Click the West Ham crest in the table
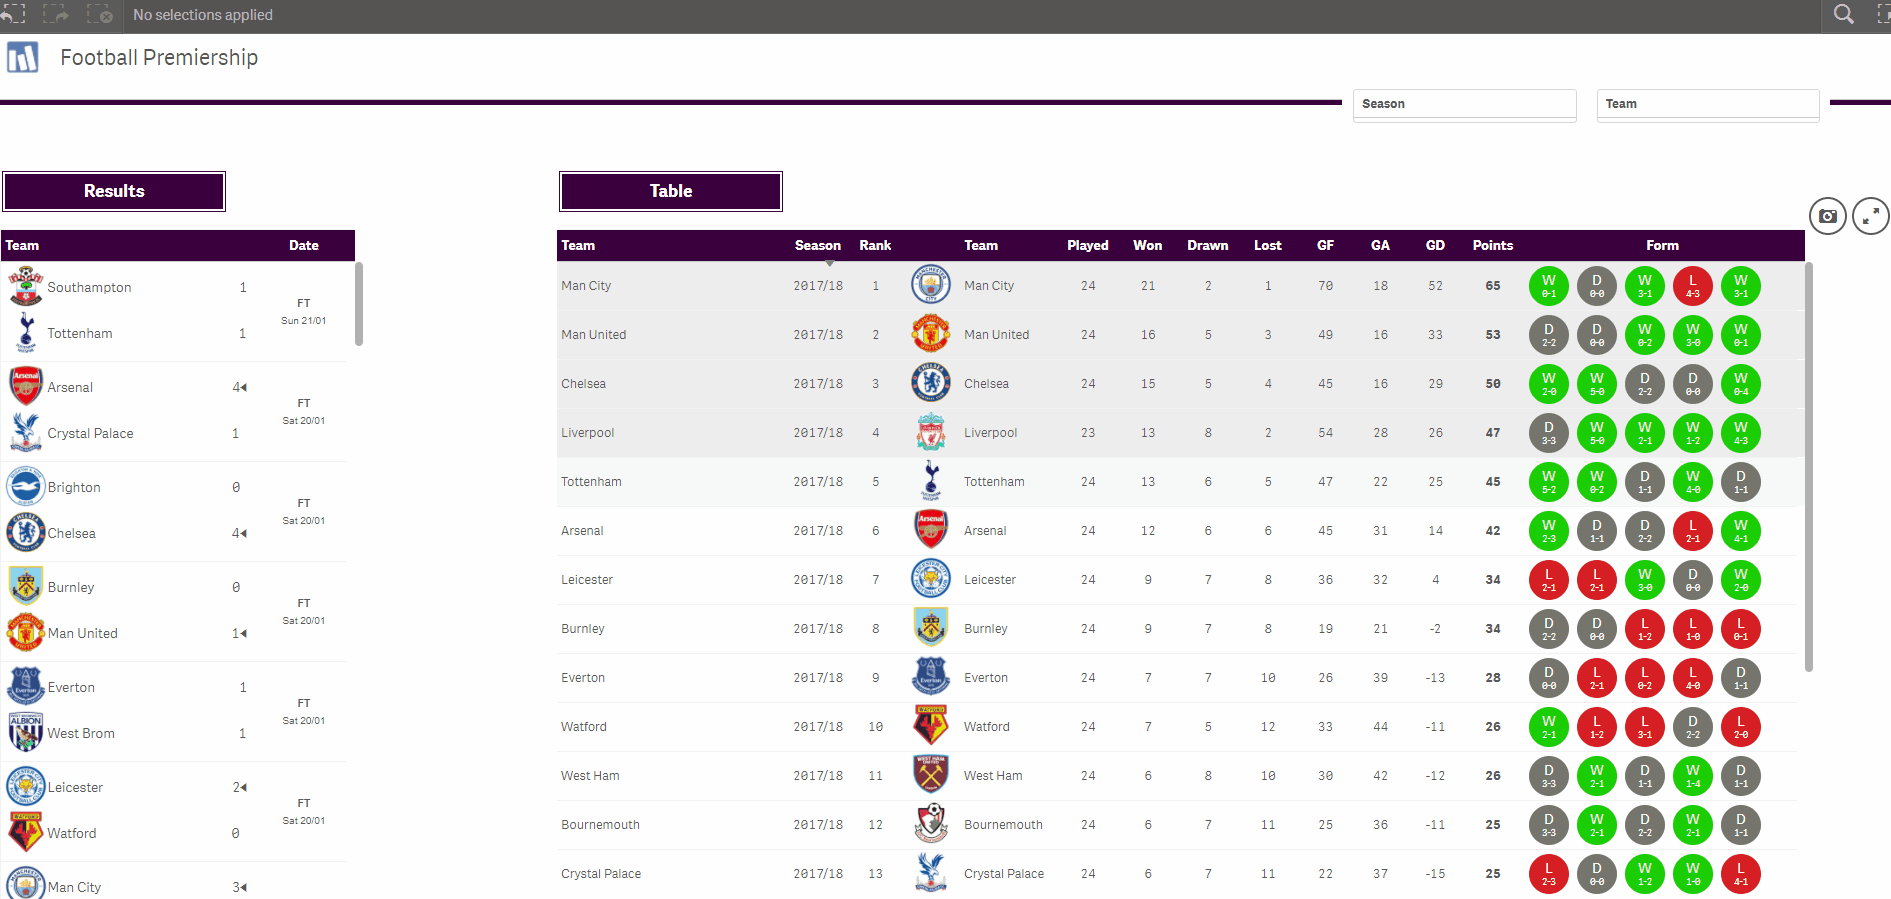 point(931,775)
